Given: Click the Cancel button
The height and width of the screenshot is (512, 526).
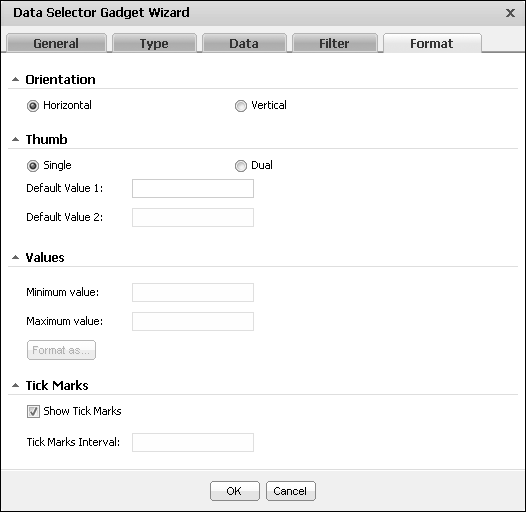Looking at the screenshot, I should (x=291, y=491).
